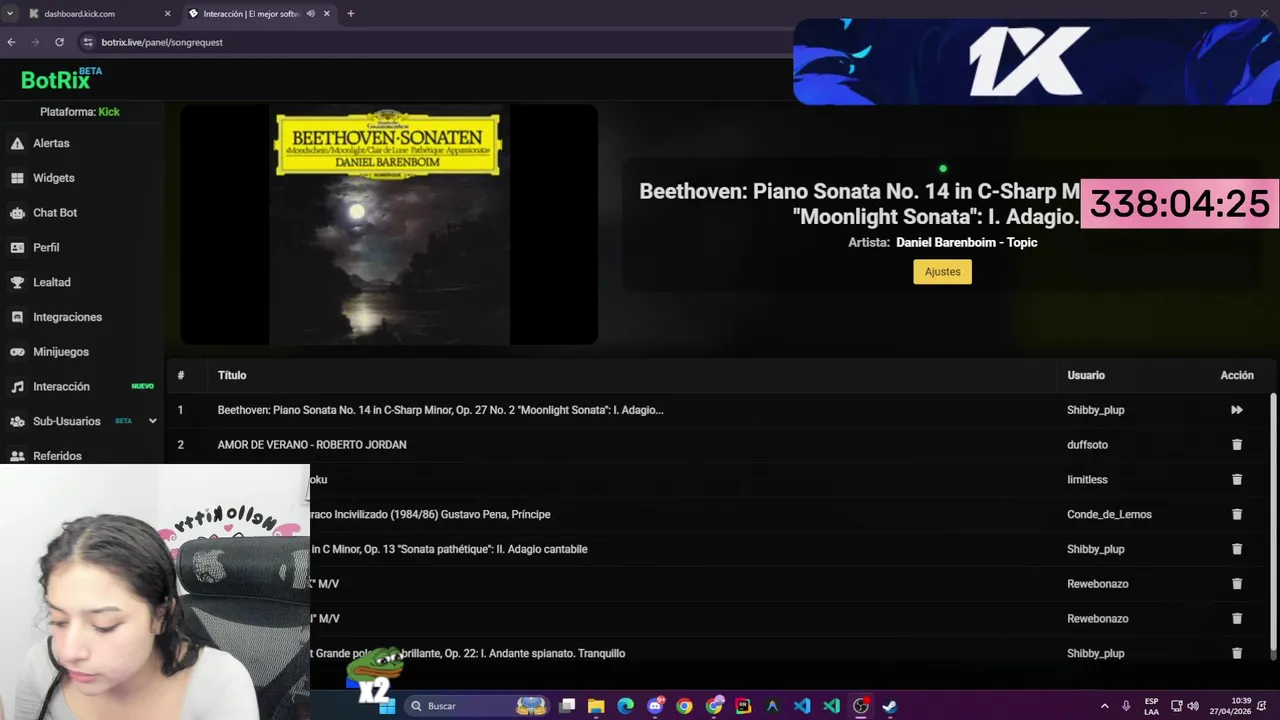The width and height of the screenshot is (1280, 720).
Task: Click the ESP LAA language indicator
Action: (x=1151, y=706)
